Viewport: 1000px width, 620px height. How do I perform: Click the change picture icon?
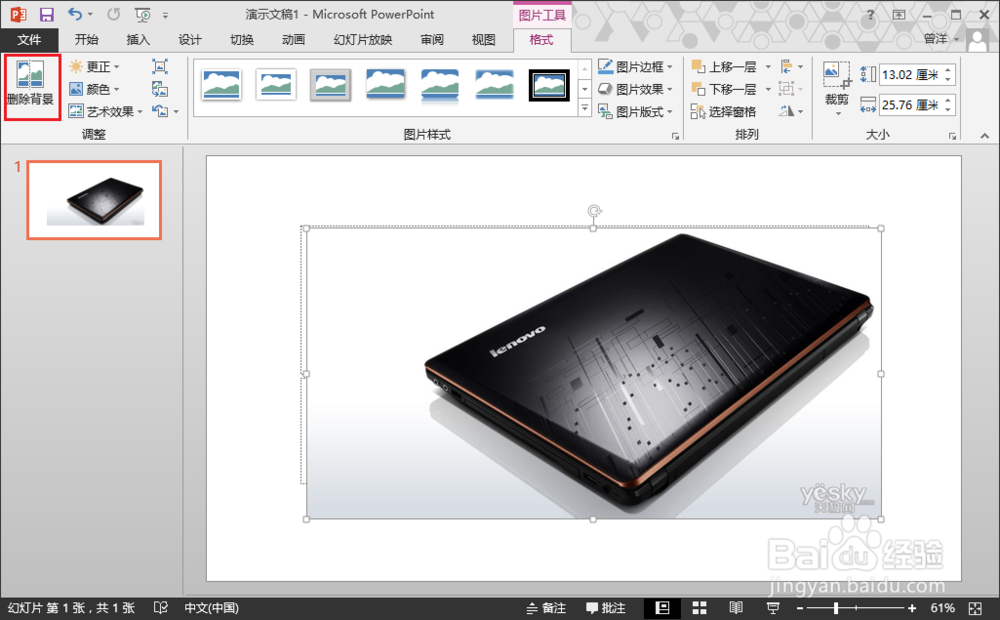tap(160, 89)
